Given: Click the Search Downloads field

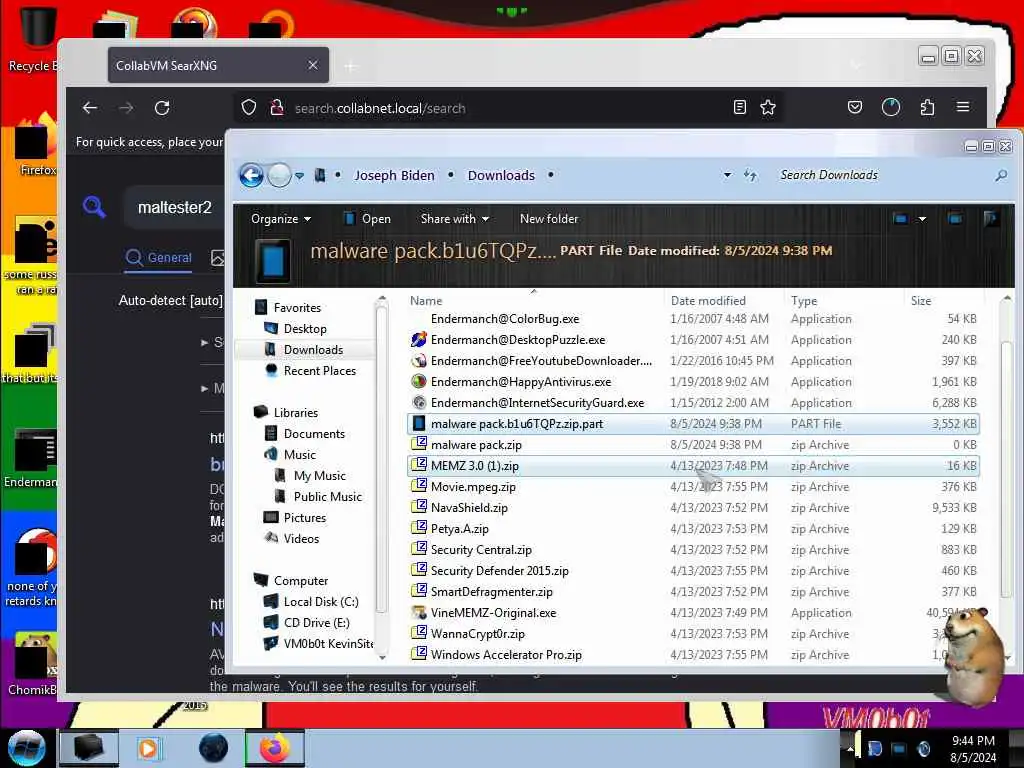Looking at the screenshot, I should [882, 175].
